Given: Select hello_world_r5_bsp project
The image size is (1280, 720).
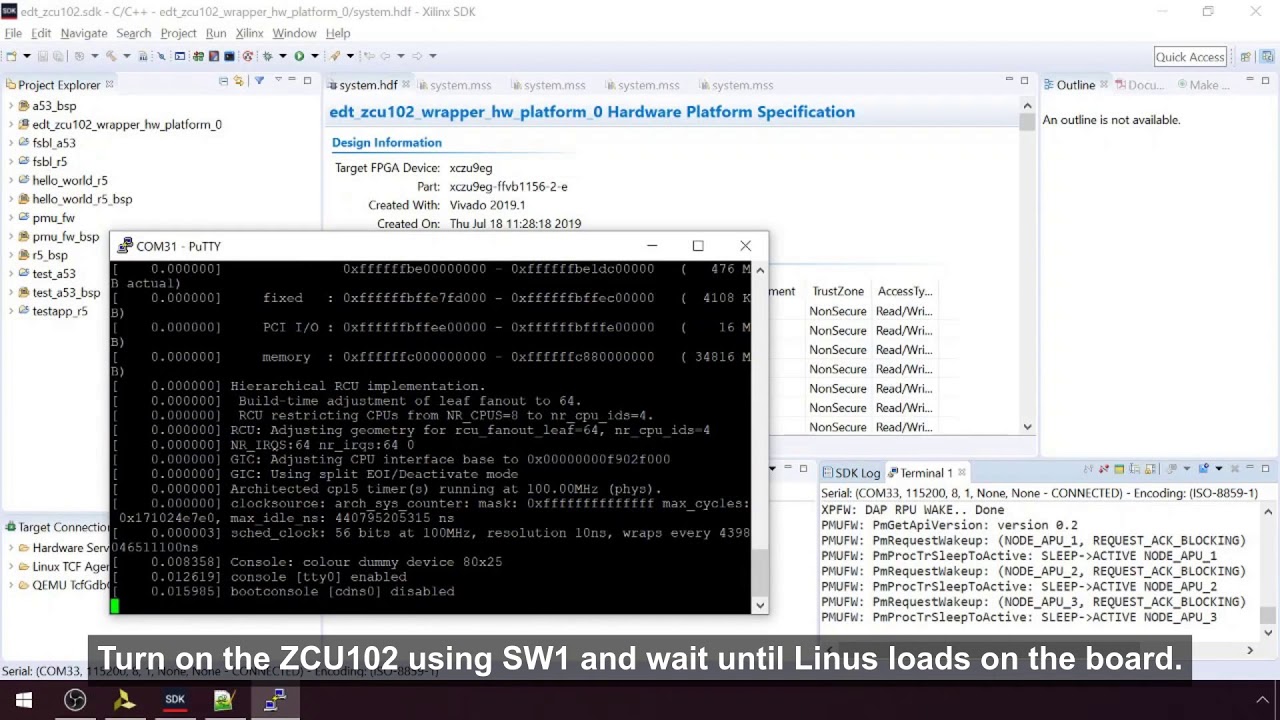Looking at the screenshot, I should (x=81, y=199).
